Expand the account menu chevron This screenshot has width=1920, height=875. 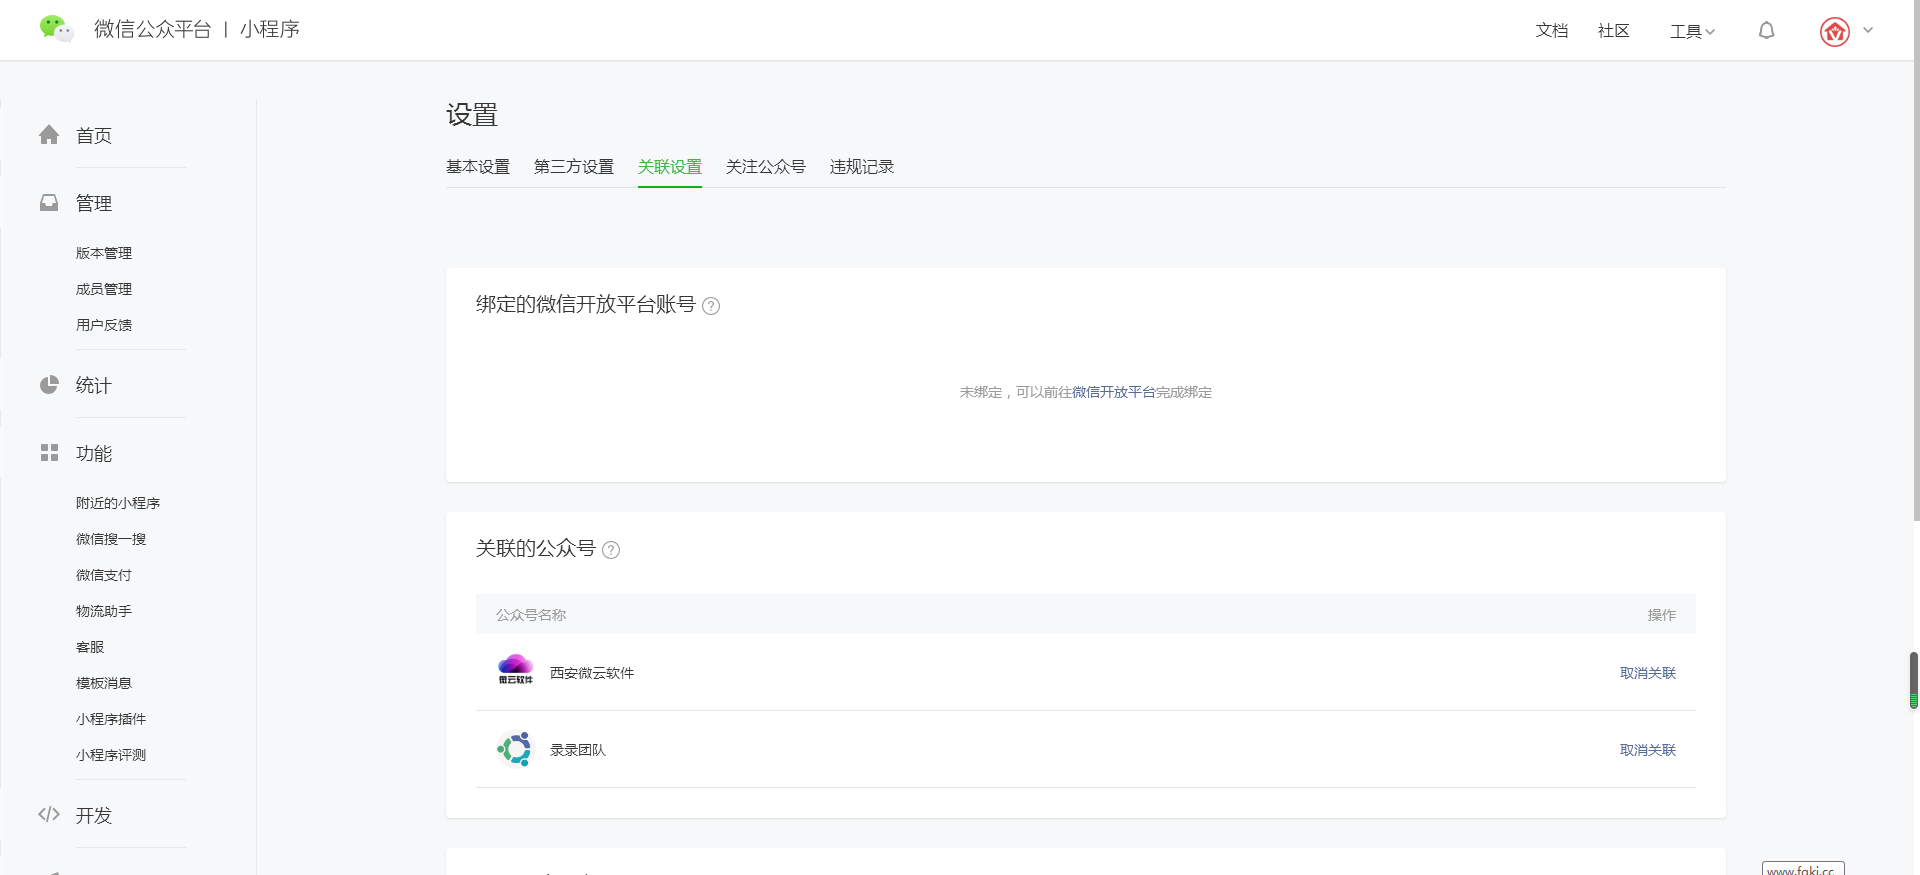(1868, 30)
